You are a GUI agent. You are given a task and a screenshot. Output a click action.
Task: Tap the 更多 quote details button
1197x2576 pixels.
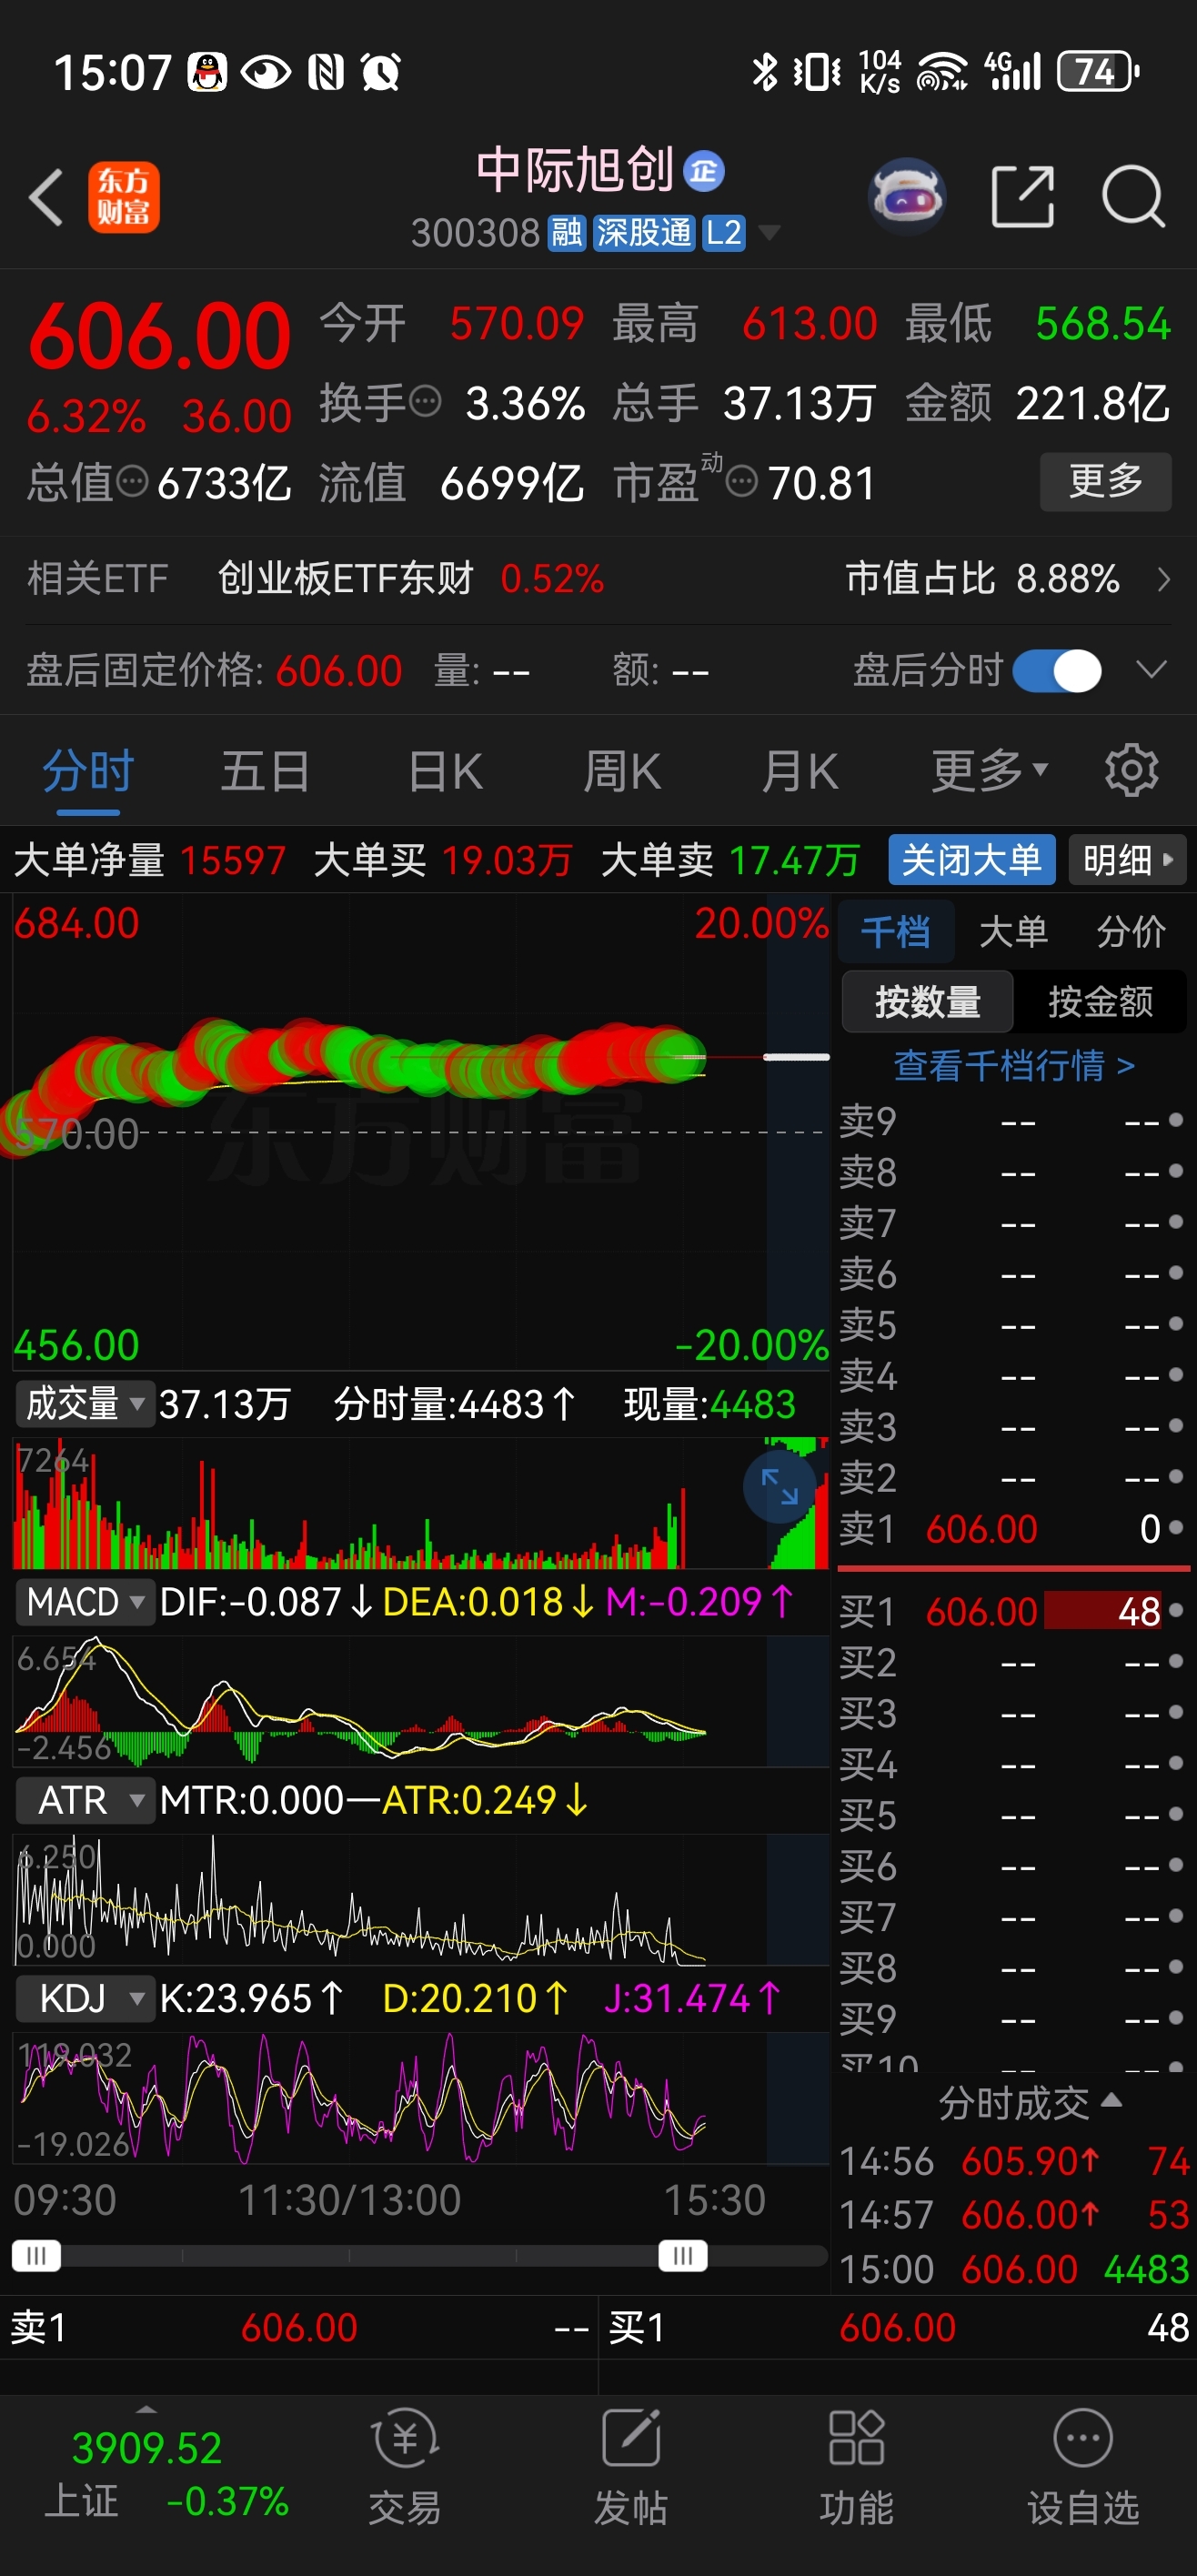1105,481
